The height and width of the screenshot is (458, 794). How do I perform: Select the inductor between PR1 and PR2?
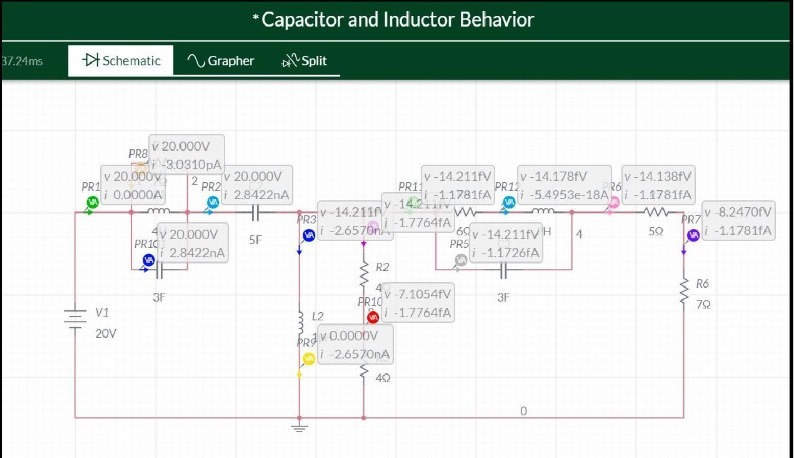point(158,211)
